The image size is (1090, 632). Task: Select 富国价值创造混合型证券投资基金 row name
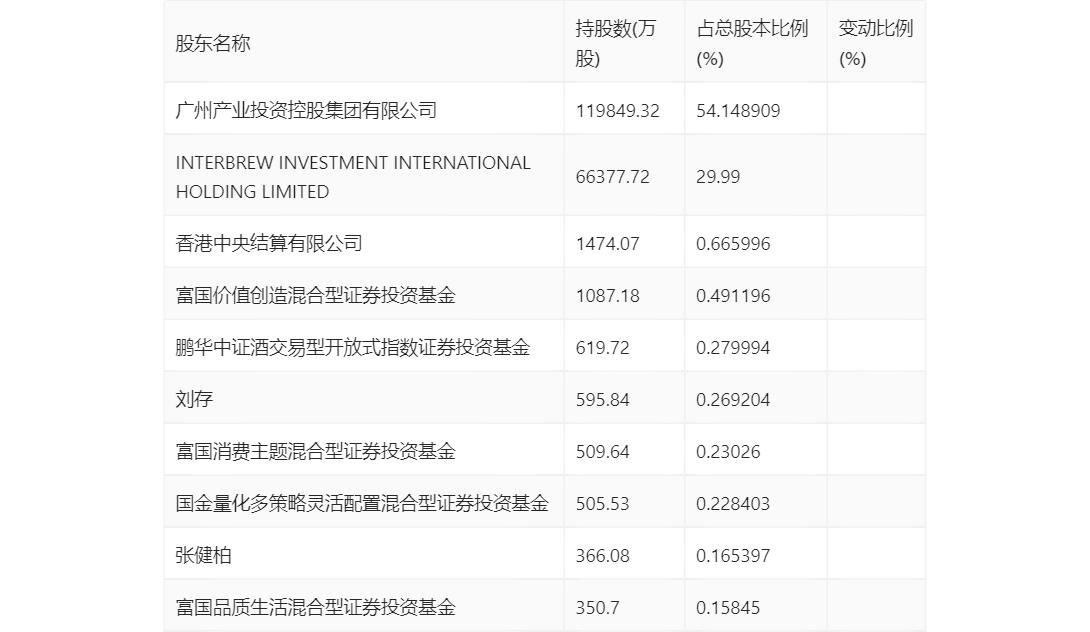pyautogui.click(x=316, y=295)
